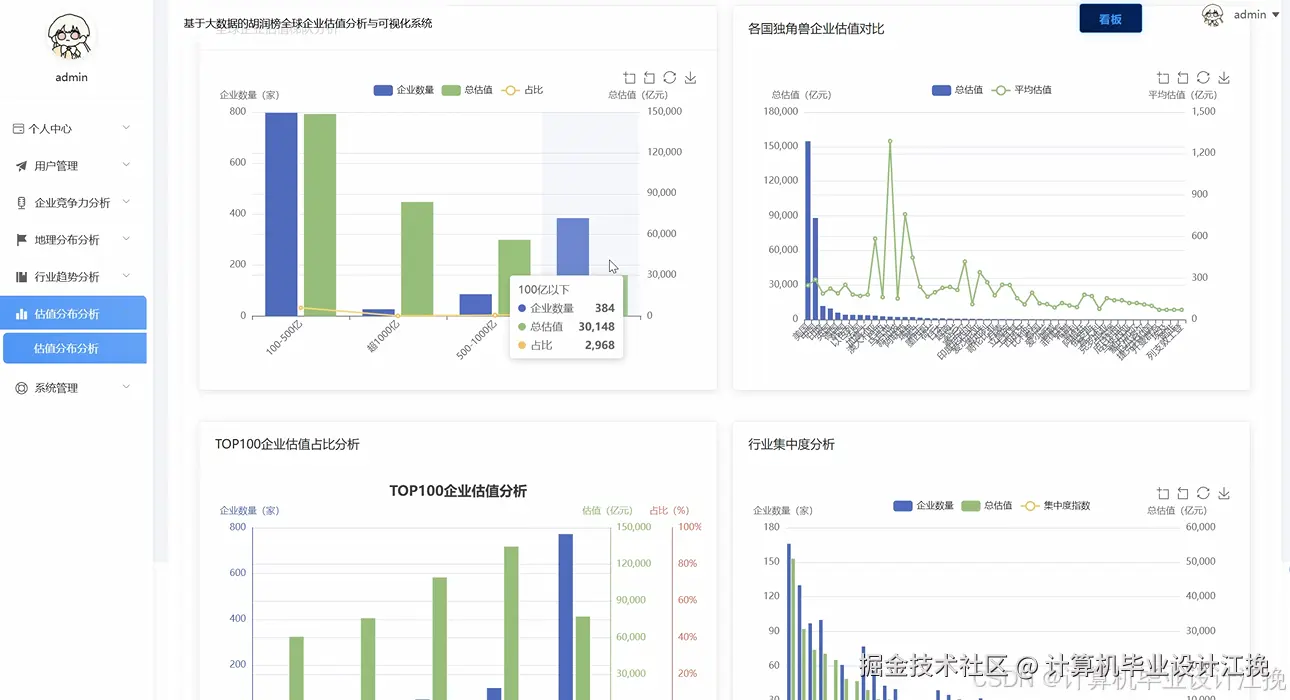Select 估值分布分析 submenu item
The height and width of the screenshot is (700, 1290).
pyautogui.click(x=75, y=348)
